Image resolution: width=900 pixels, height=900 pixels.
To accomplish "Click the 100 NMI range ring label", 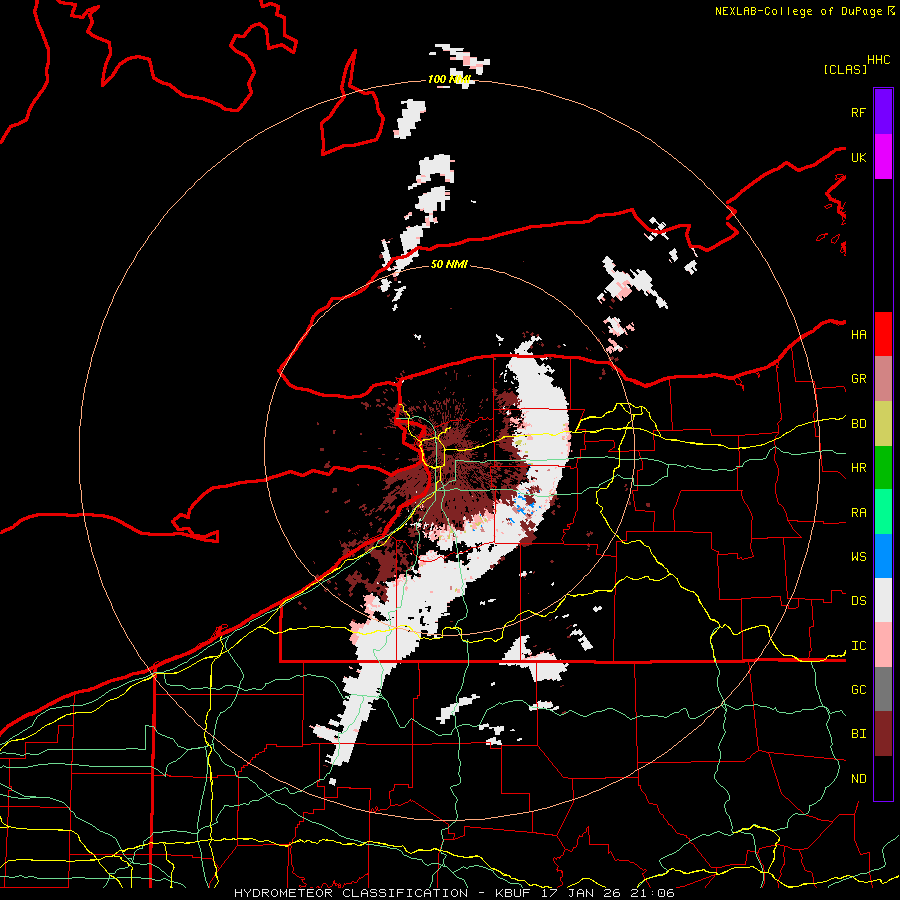I will point(449,79).
